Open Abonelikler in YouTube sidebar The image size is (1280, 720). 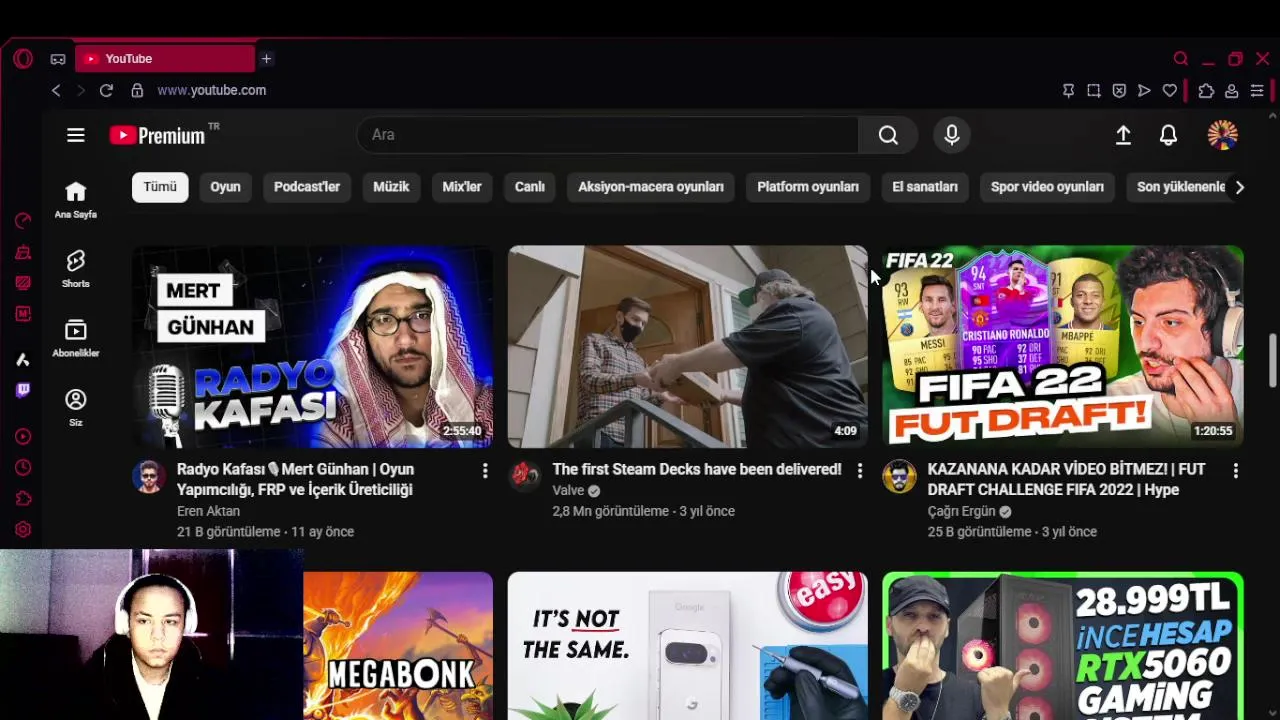(76, 338)
